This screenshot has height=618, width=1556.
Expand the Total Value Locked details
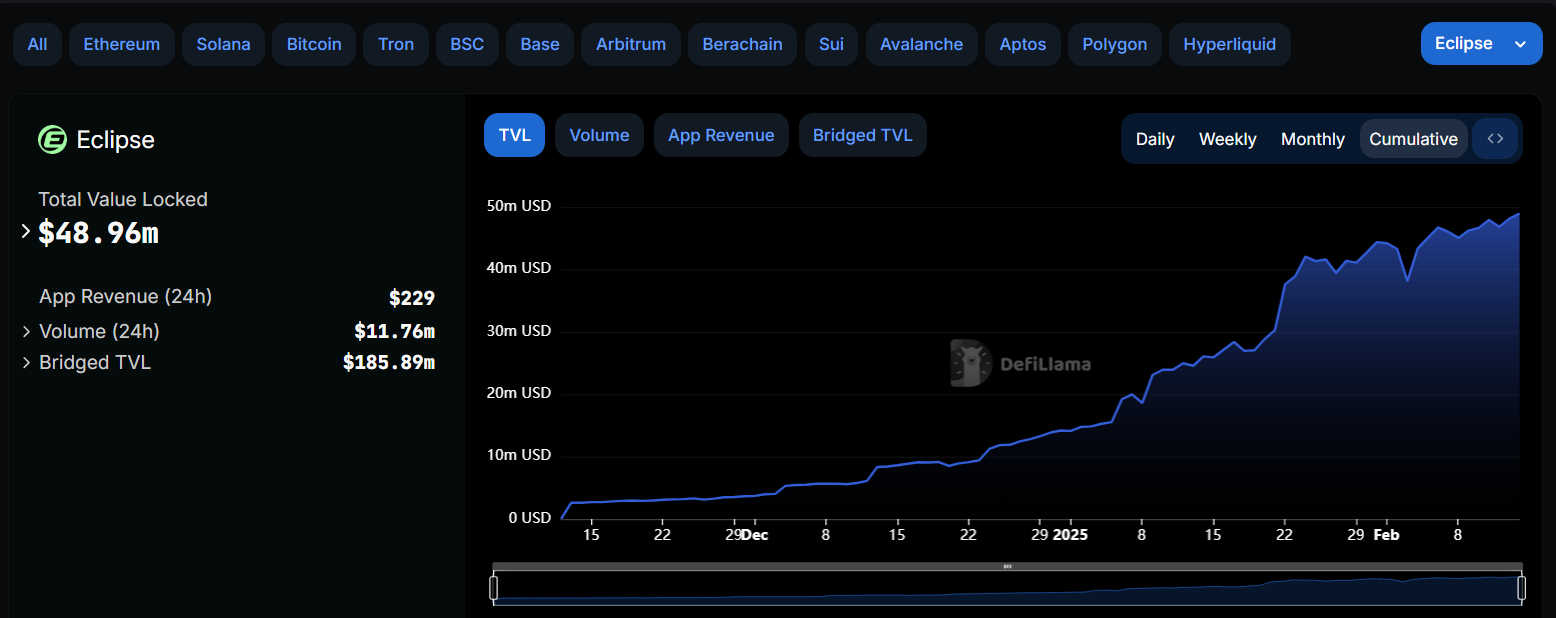(25, 231)
